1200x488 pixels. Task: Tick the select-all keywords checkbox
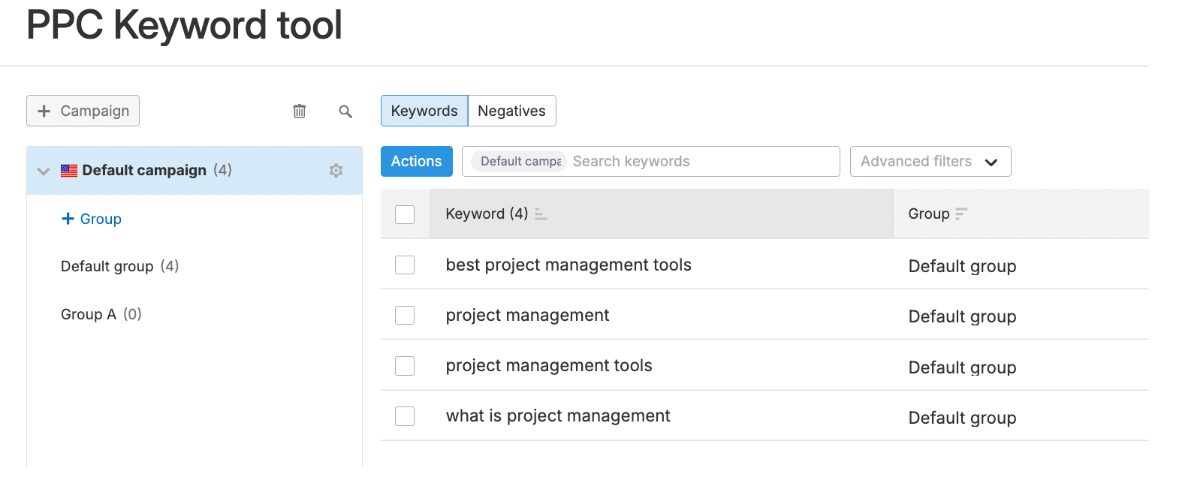[x=405, y=214]
